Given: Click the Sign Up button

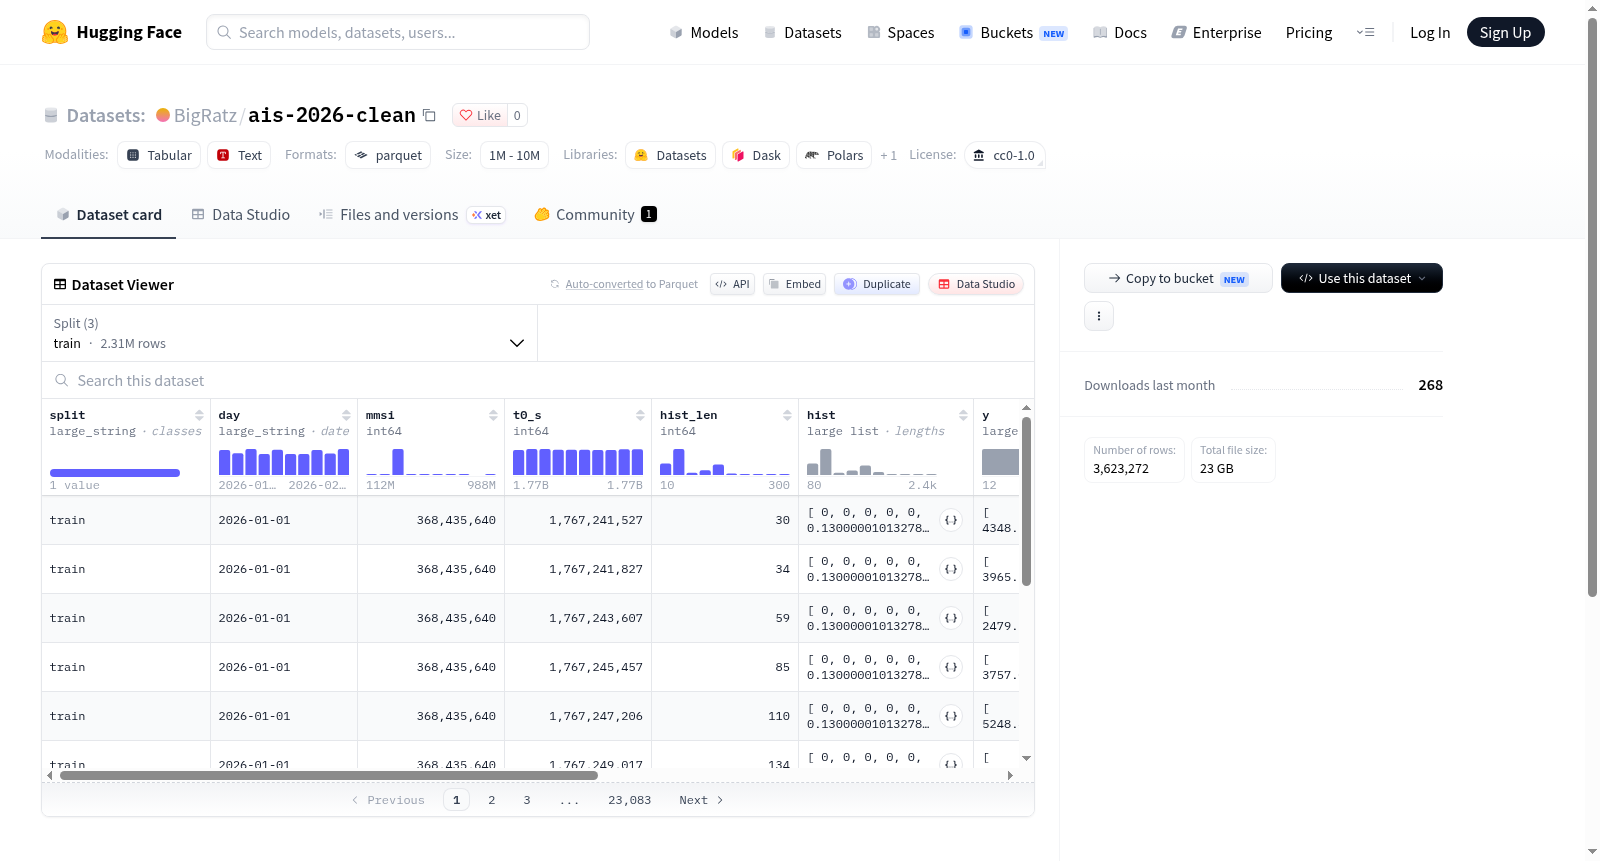Looking at the screenshot, I should [x=1505, y=32].
